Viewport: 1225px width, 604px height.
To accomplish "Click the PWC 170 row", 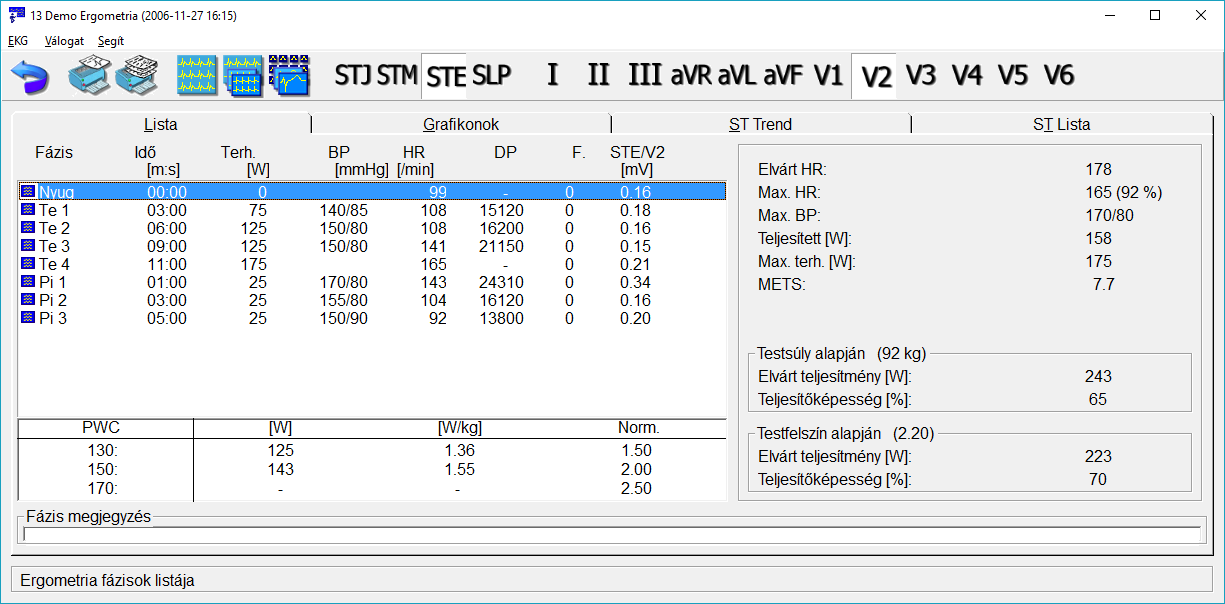I will point(372,488).
